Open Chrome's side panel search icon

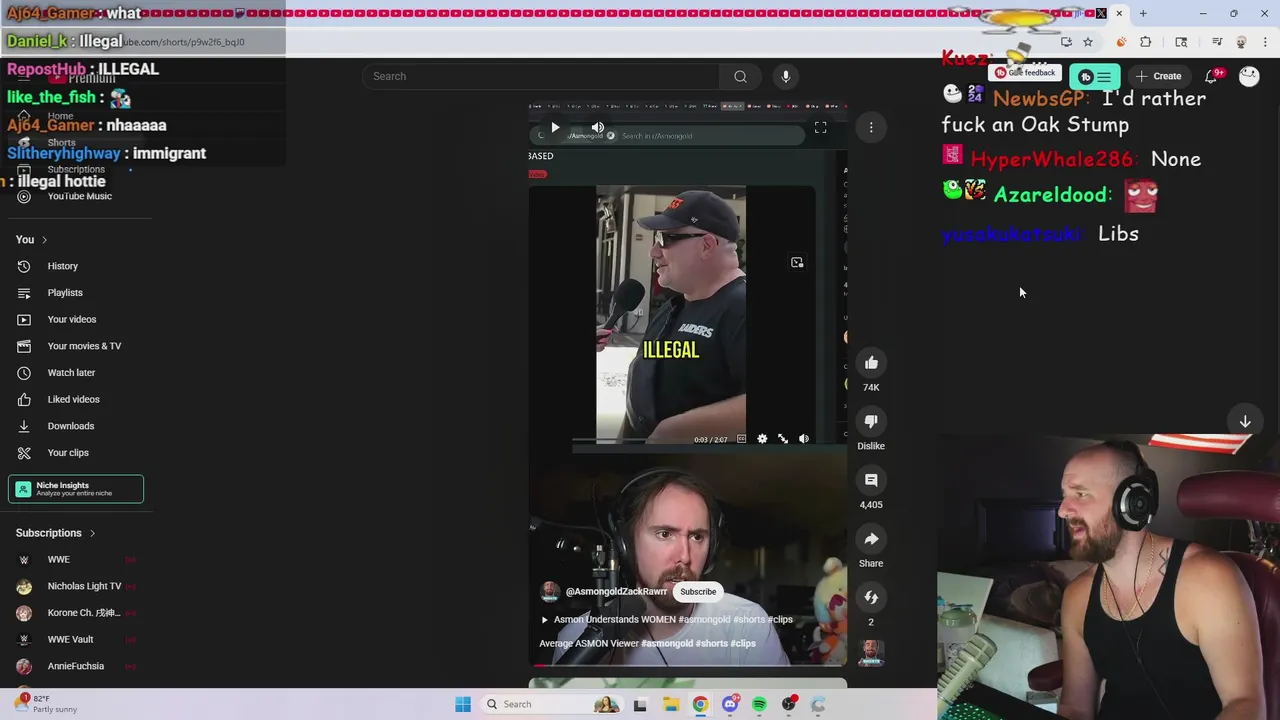point(1181,42)
